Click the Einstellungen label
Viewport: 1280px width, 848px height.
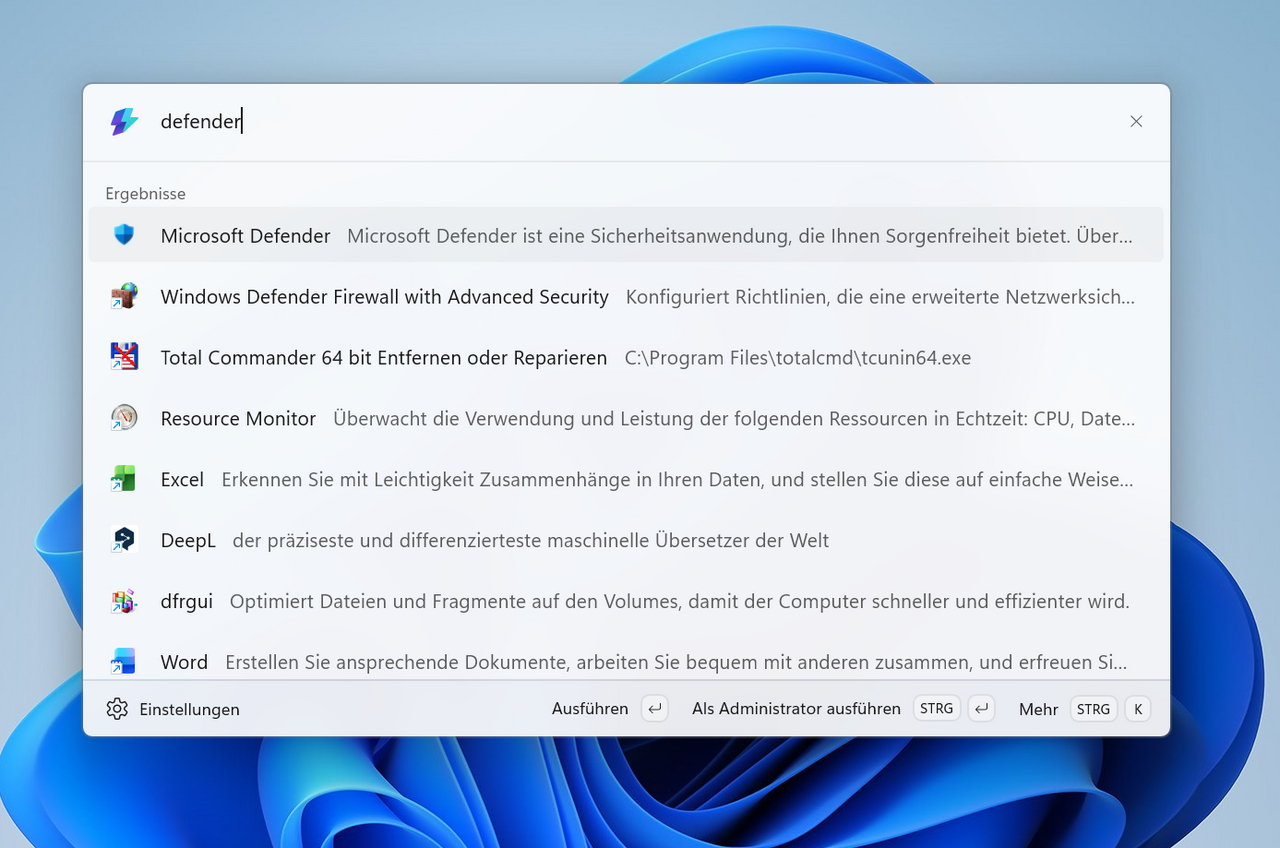190,709
